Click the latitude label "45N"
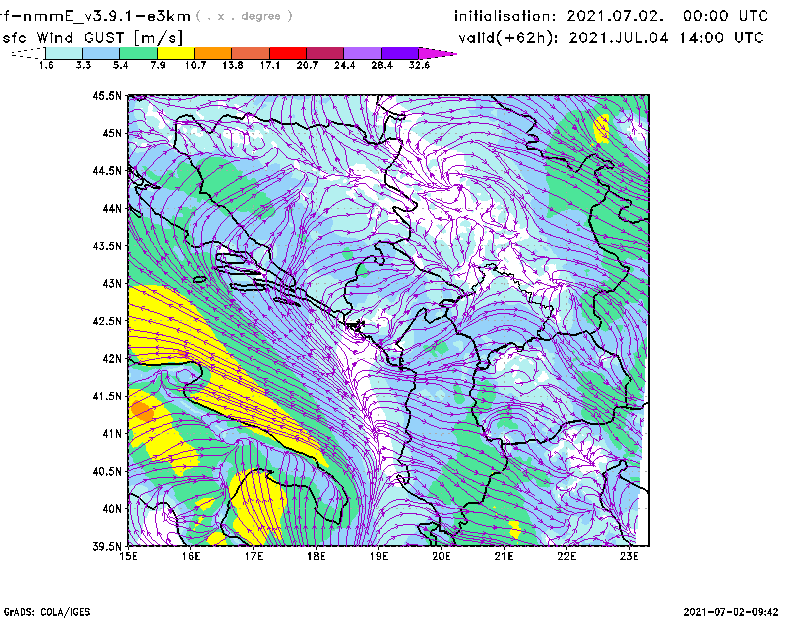 point(112,133)
